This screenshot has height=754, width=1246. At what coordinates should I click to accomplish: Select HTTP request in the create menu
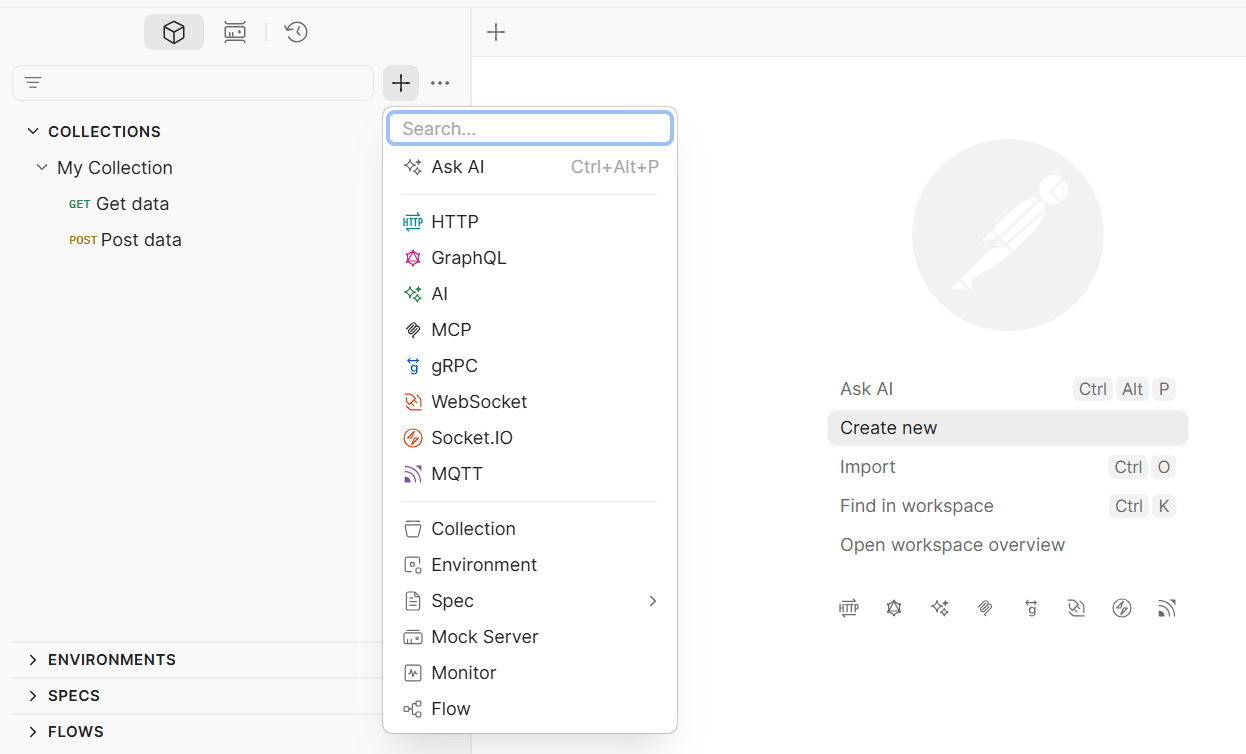[530, 222]
